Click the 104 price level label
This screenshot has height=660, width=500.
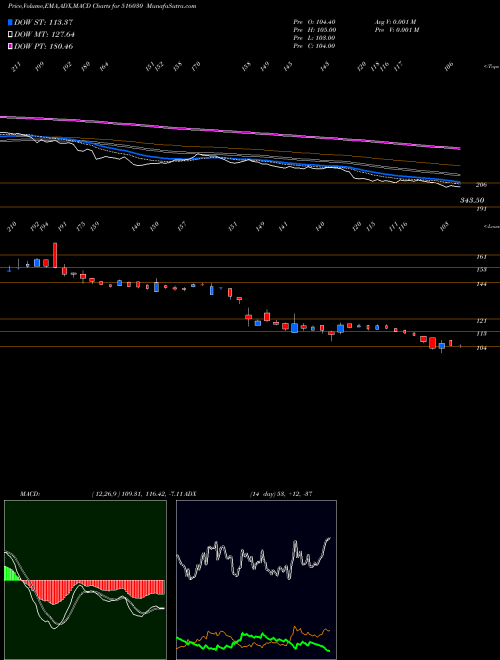481,348
